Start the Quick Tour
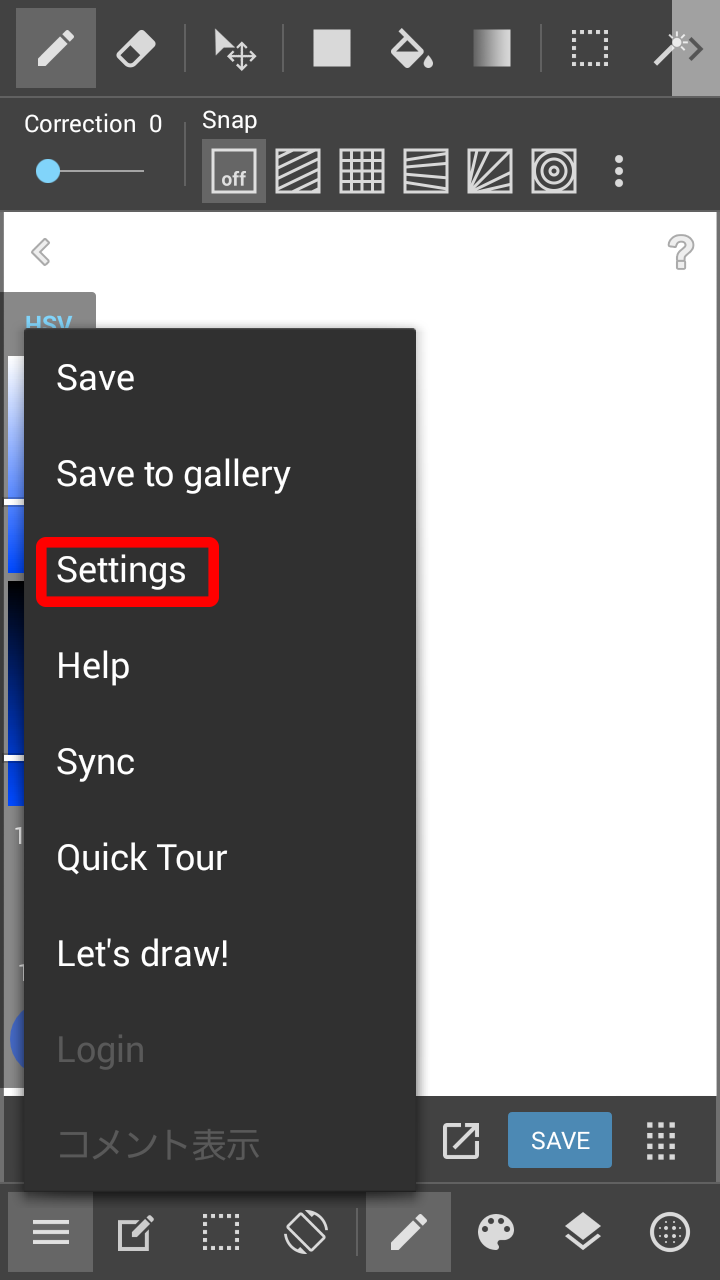This screenshot has height=1280, width=720. click(142, 858)
